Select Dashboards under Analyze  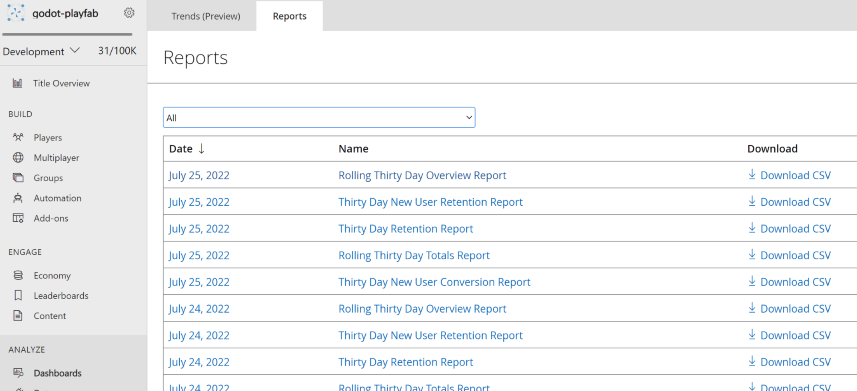(57, 374)
